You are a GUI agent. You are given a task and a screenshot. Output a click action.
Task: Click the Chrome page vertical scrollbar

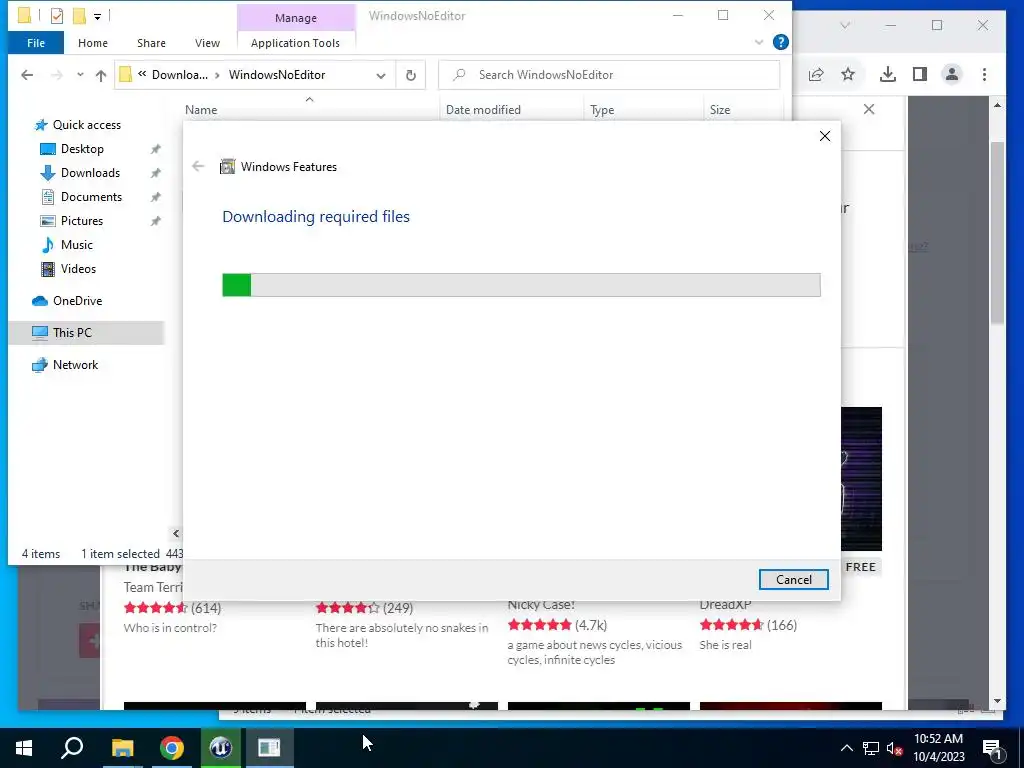point(997,232)
